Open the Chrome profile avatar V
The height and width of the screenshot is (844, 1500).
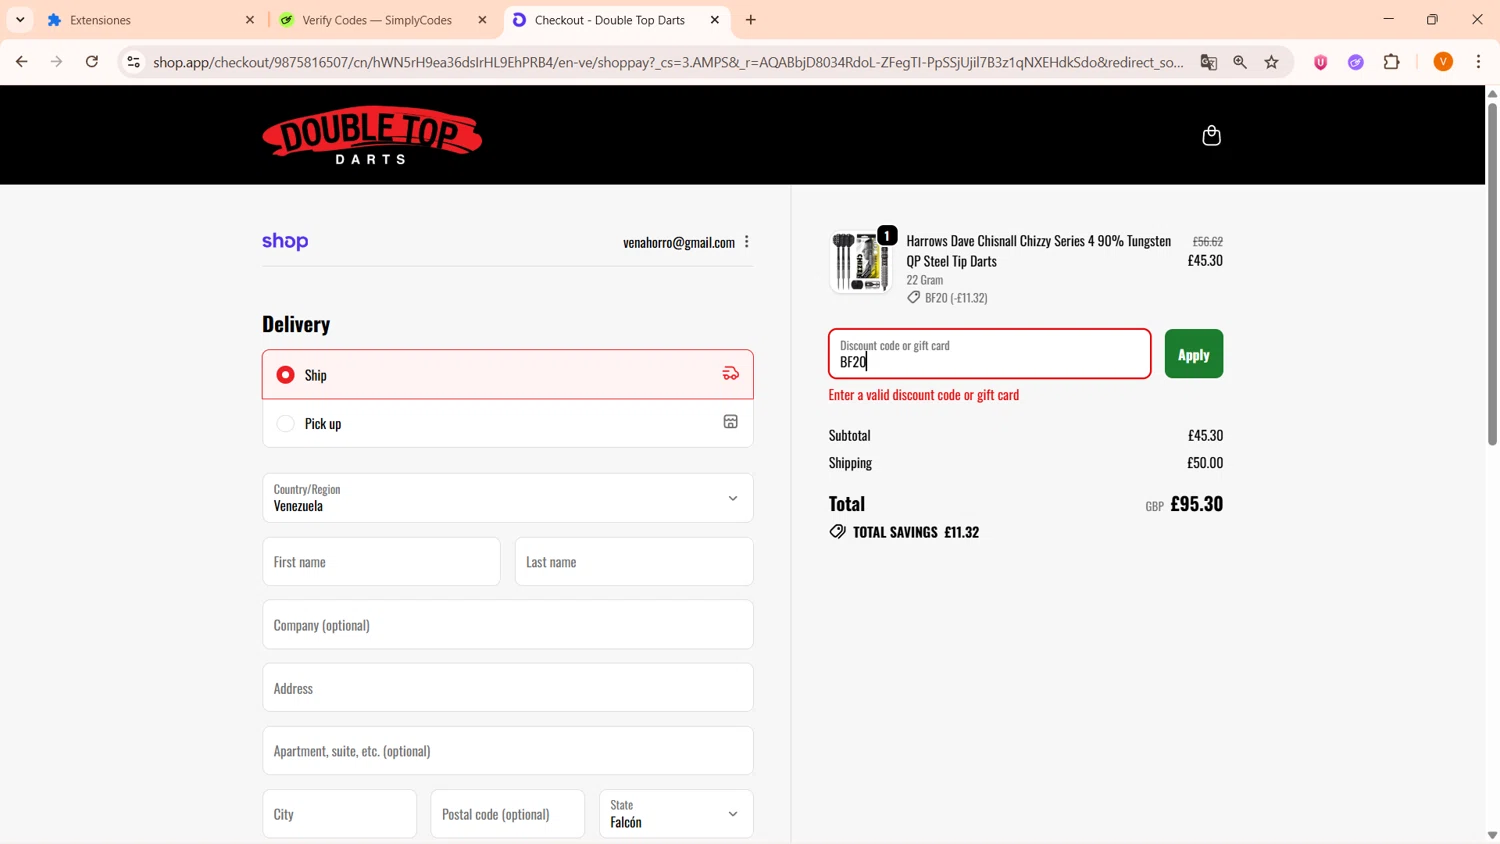tap(1443, 62)
